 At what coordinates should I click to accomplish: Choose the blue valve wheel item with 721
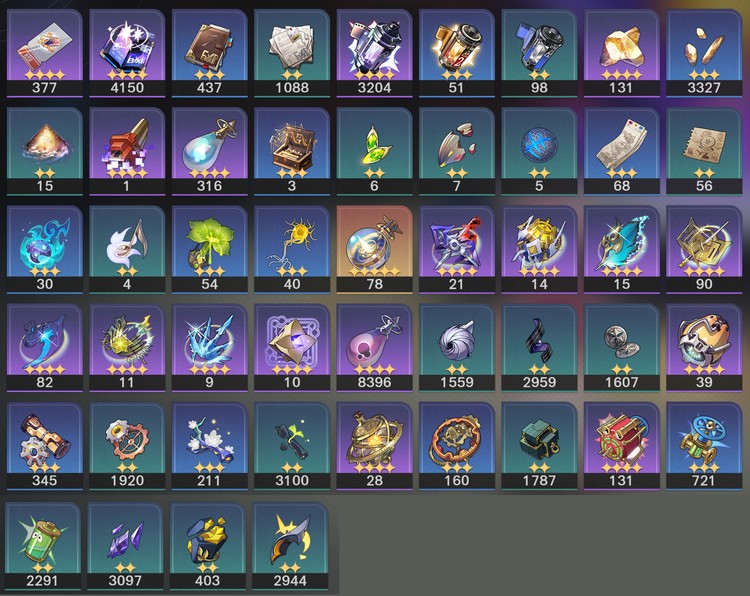point(704,446)
